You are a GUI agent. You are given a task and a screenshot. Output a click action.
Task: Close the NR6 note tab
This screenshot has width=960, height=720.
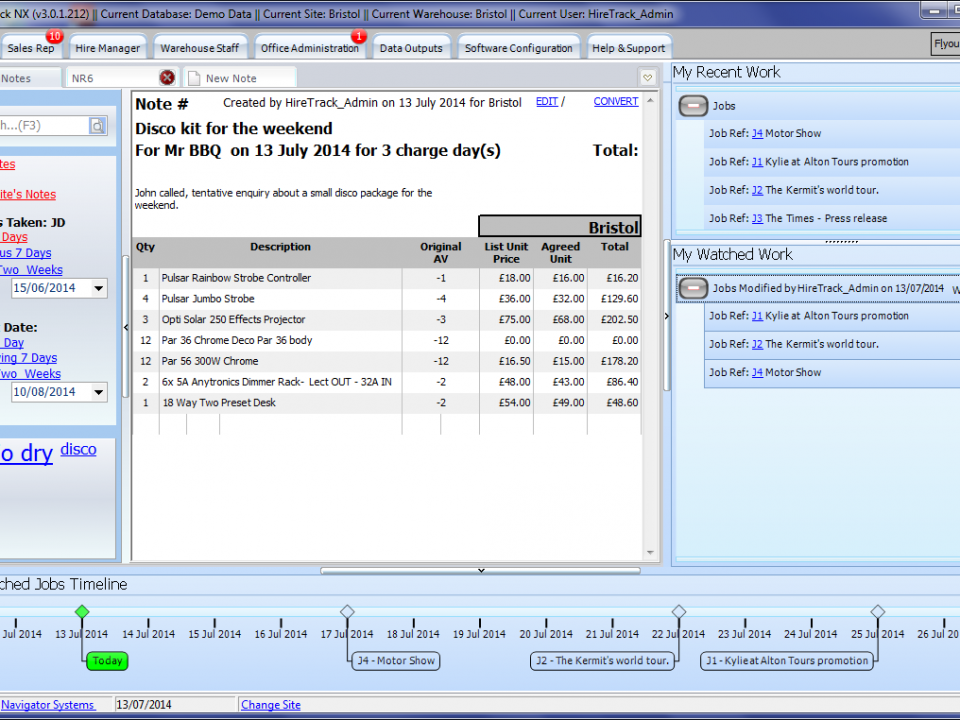pyautogui.click(x=167, y=78)
